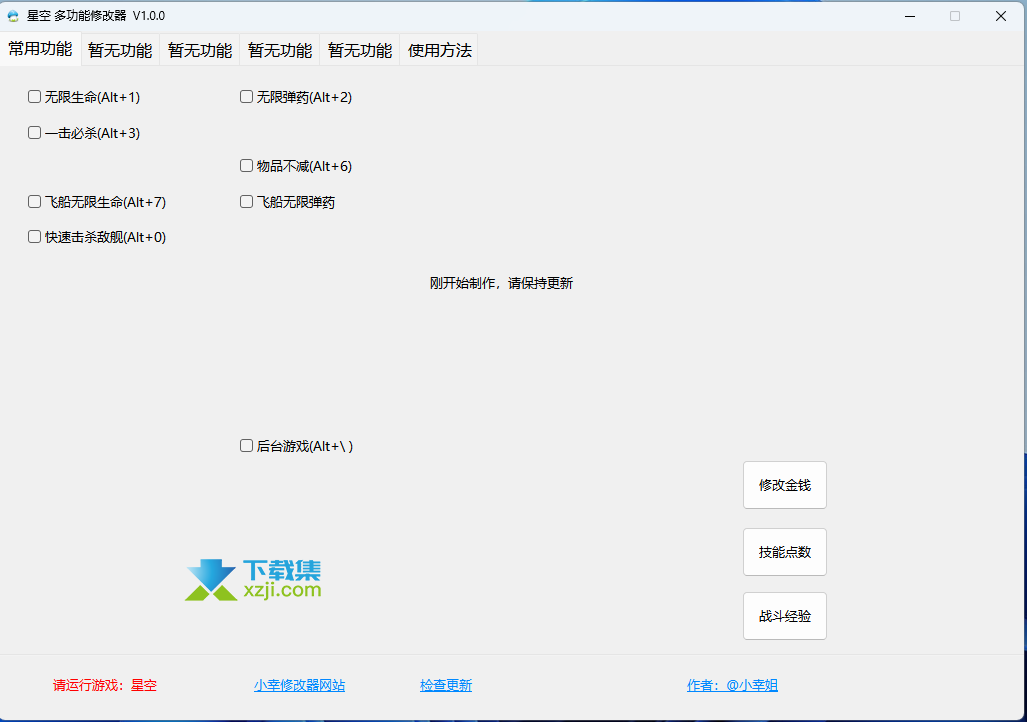Click the 请运行游戏: 星空 status text
The image size is (1027, 722).
105,685
